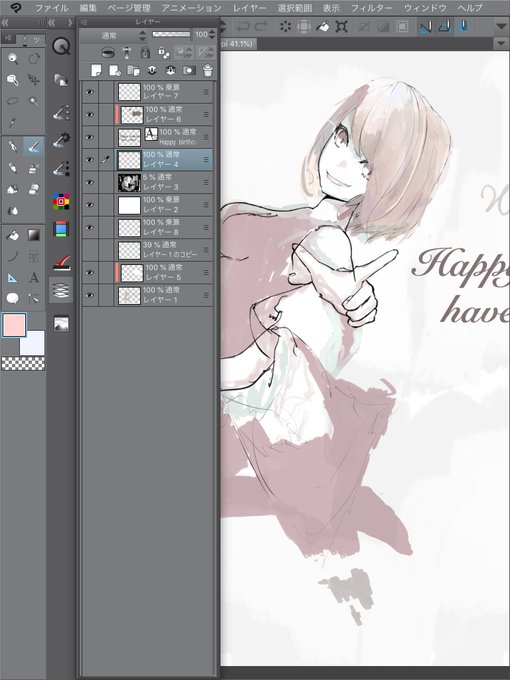The height and width of the screenshot is (680, 510).
Task: Open the ウィンドウ menu
Action: point(425,8)
